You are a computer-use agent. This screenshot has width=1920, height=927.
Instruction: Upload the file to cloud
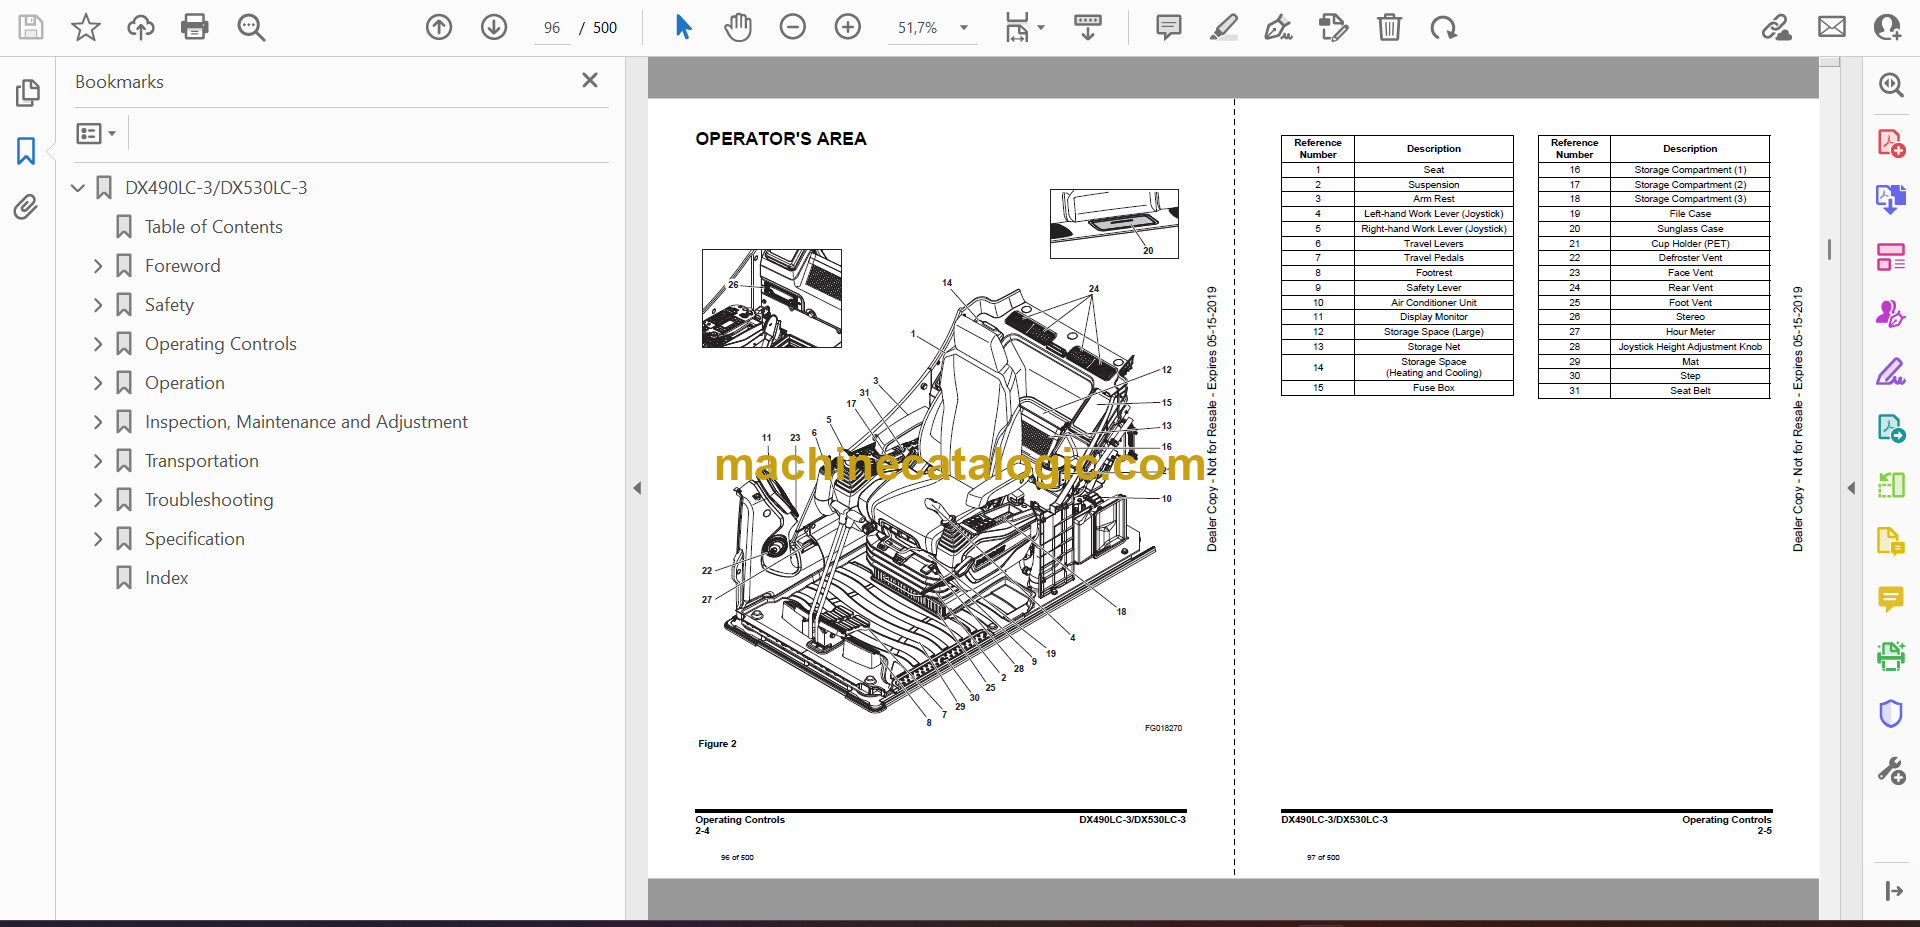click(141, 27)
